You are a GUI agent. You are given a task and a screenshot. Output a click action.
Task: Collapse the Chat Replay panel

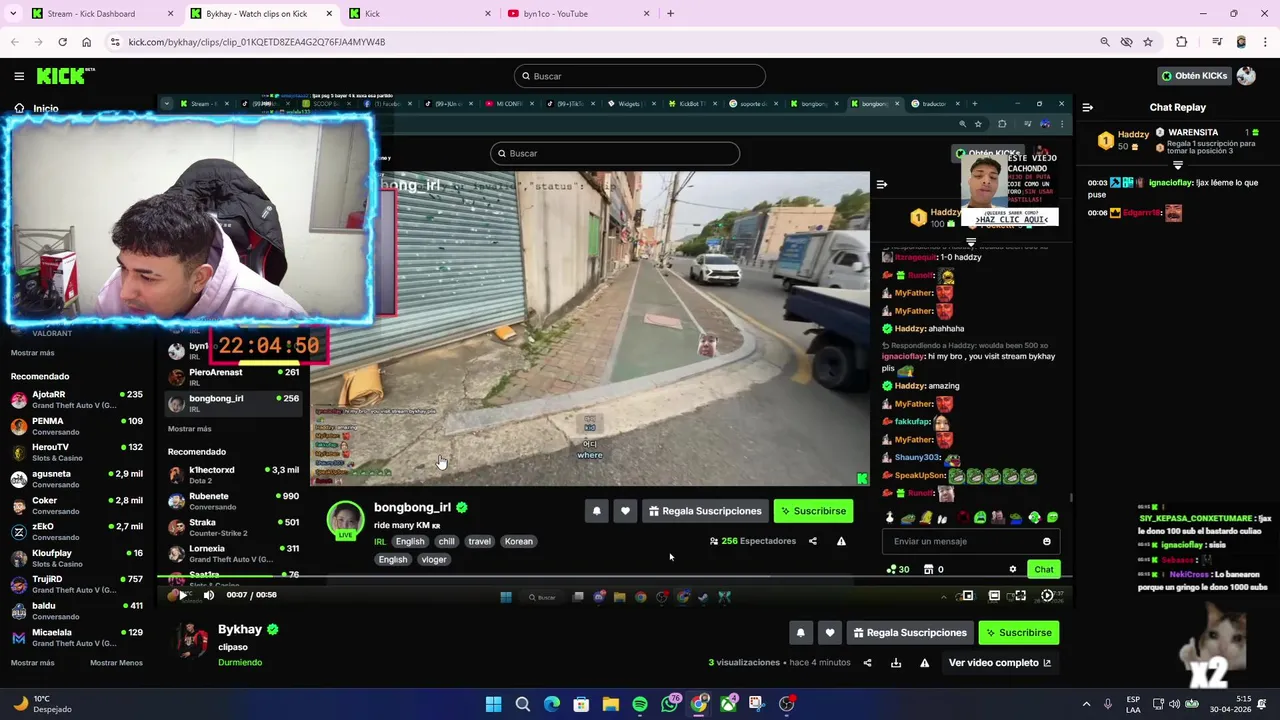click(1088, 107)
